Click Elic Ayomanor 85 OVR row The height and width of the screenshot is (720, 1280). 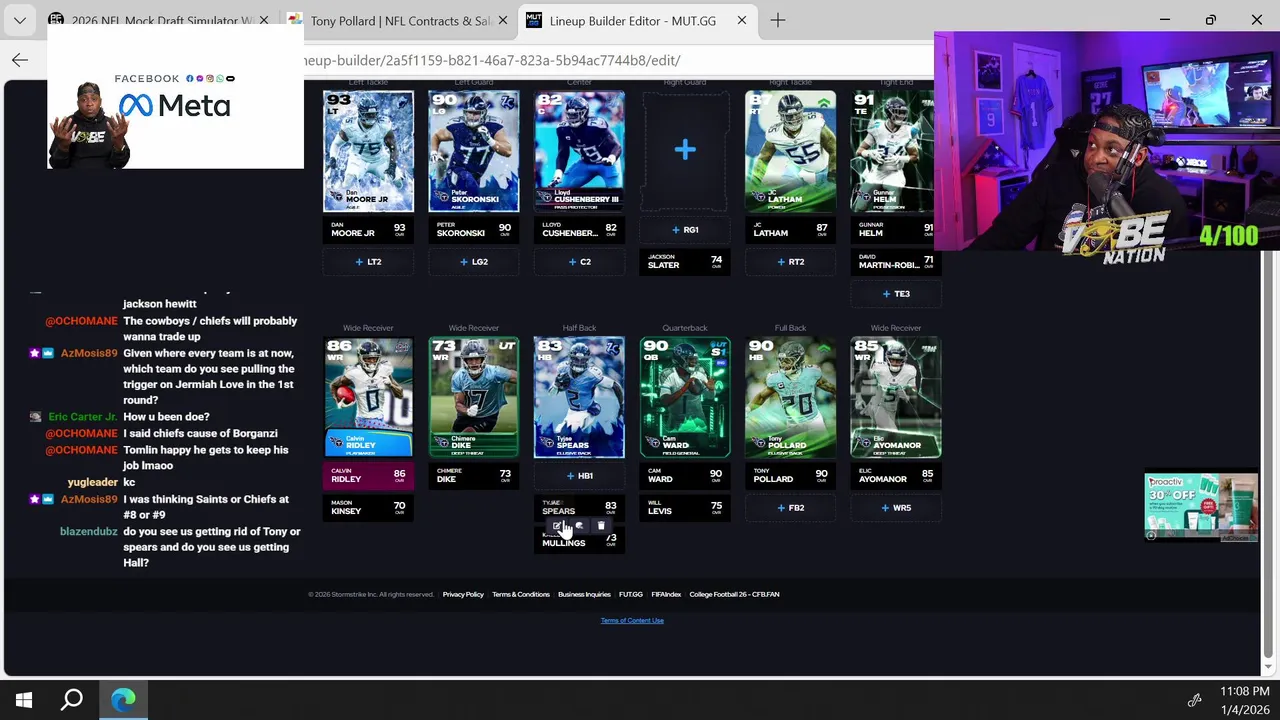pos(896,476)
